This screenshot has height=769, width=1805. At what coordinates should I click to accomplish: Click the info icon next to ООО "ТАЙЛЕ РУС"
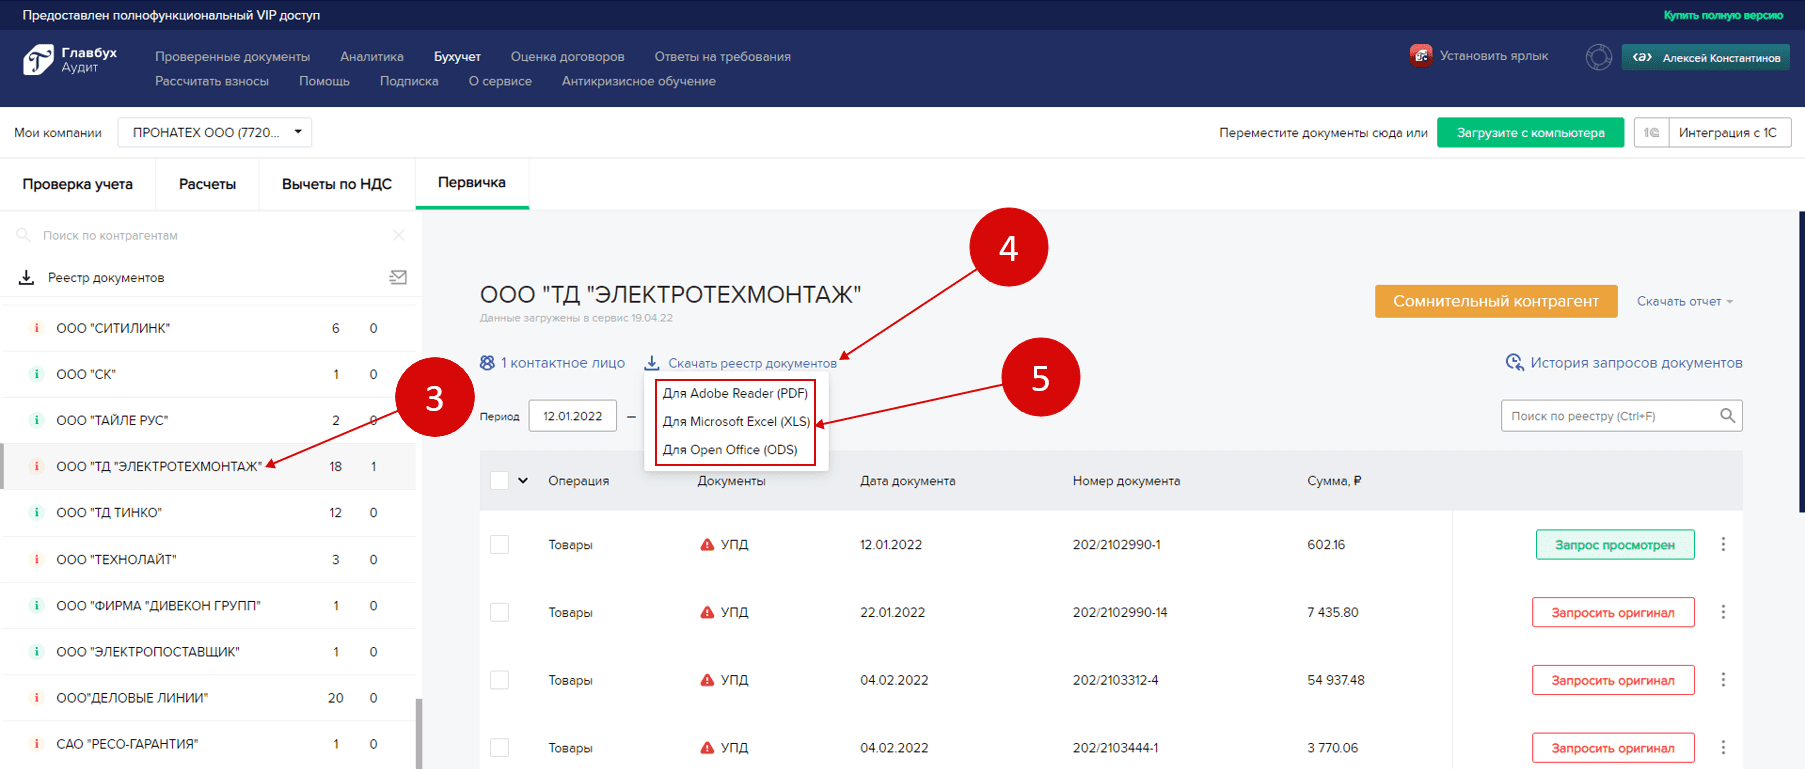[x=37, y=420]
